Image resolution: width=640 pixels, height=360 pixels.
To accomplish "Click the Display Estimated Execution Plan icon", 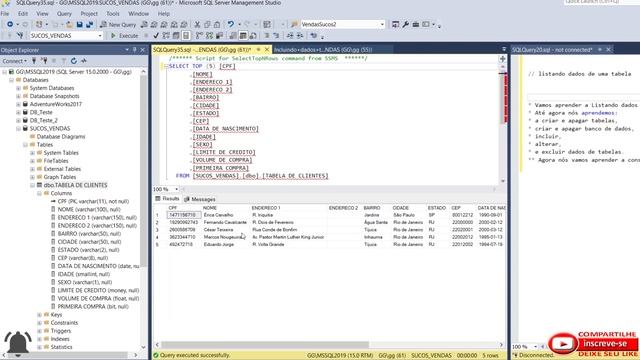I will click(x=166, y=36).
